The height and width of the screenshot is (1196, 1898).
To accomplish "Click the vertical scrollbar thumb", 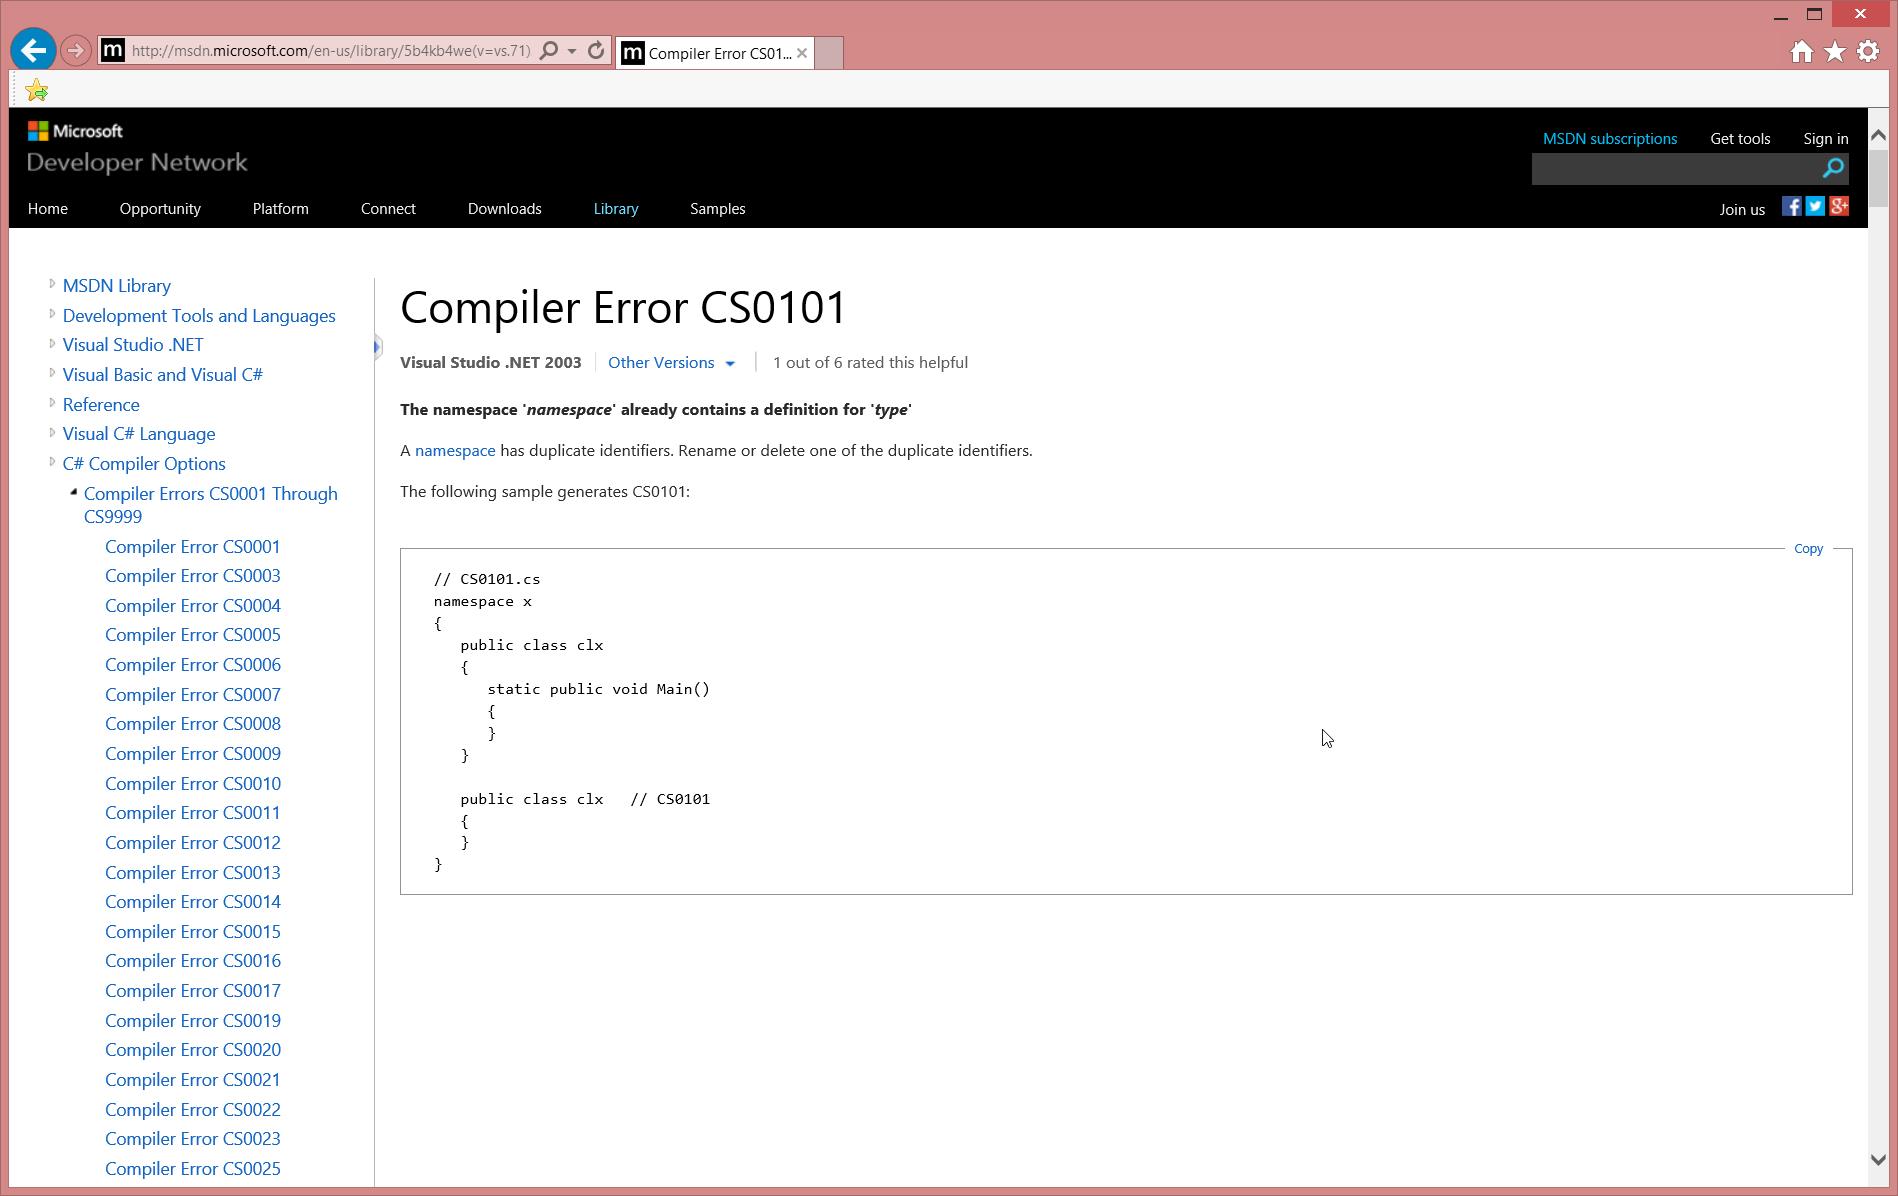I will click(1878, 178).
